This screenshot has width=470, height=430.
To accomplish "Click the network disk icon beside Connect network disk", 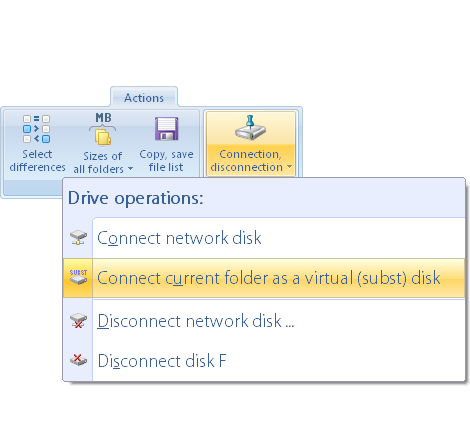I will pyautogui.click(x=78, y=238).
